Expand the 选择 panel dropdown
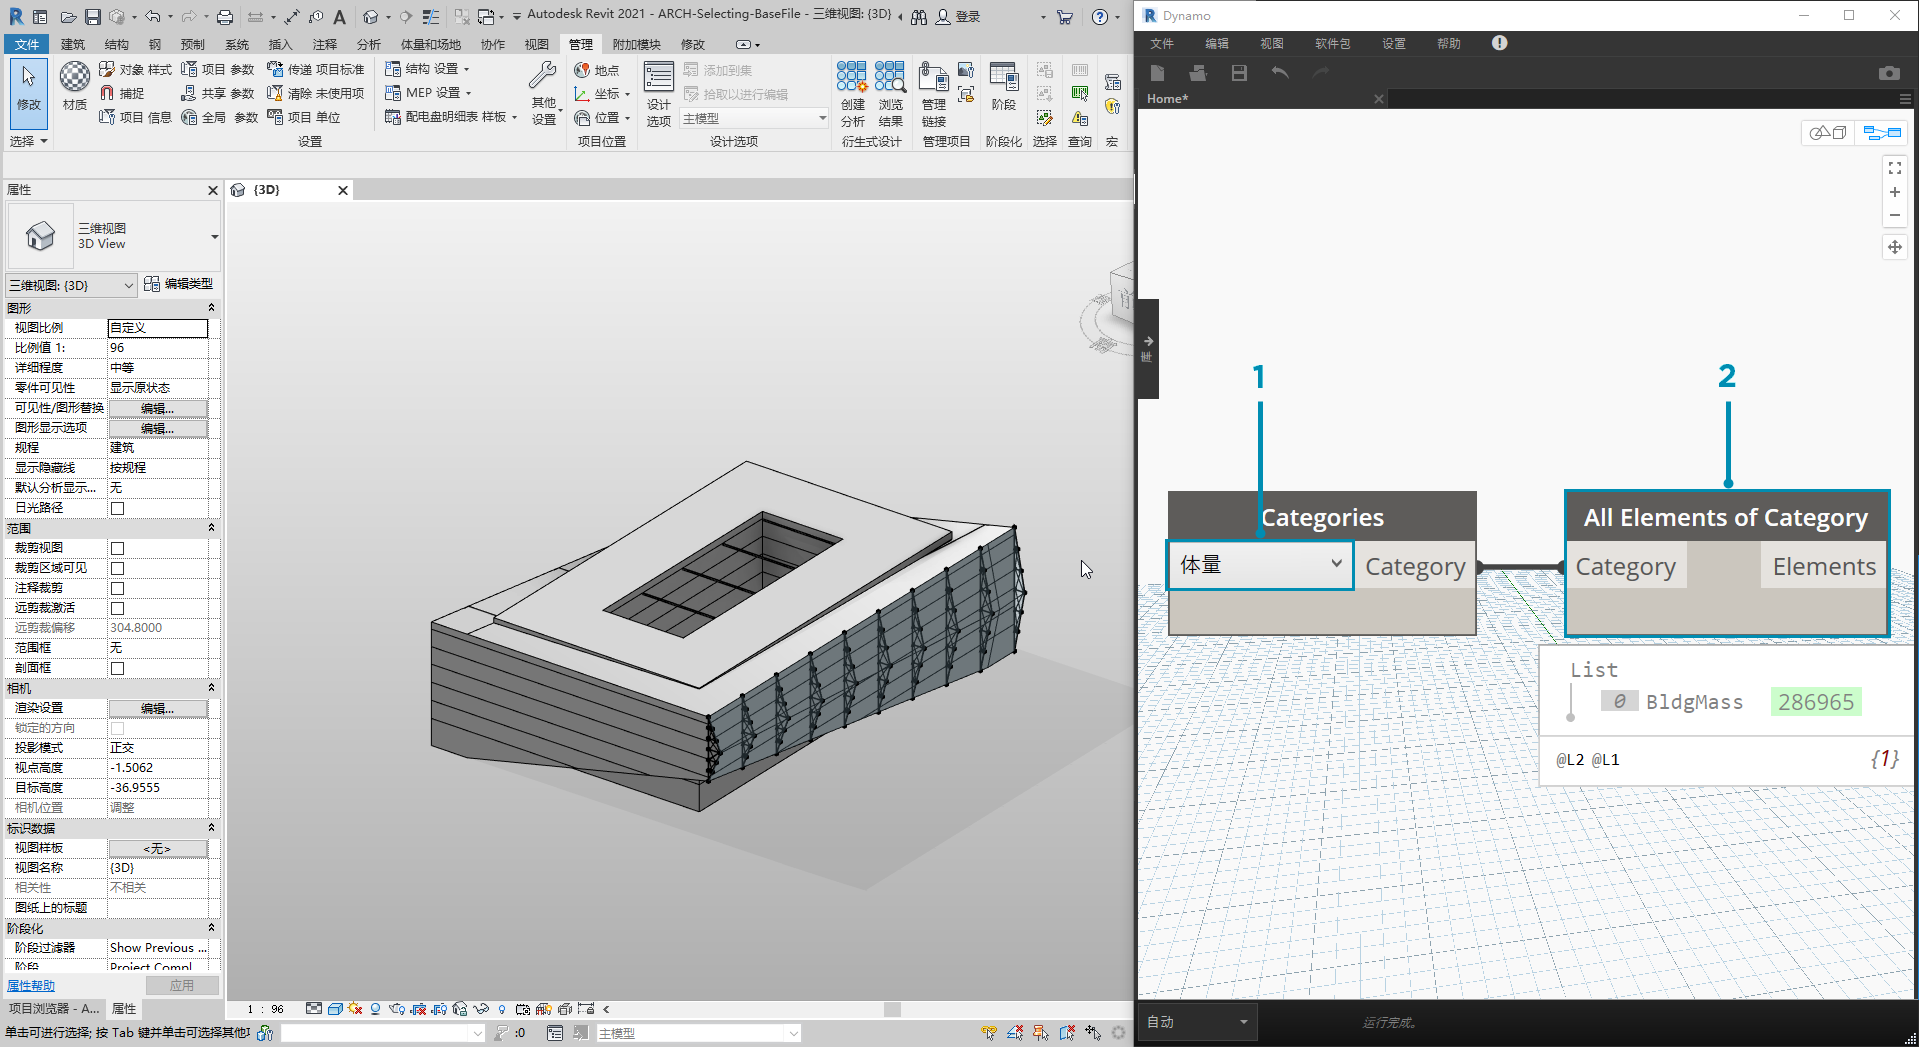The height and width of the screenshot is (1047, 1919). pyautogui.click(x=28, y=141)
